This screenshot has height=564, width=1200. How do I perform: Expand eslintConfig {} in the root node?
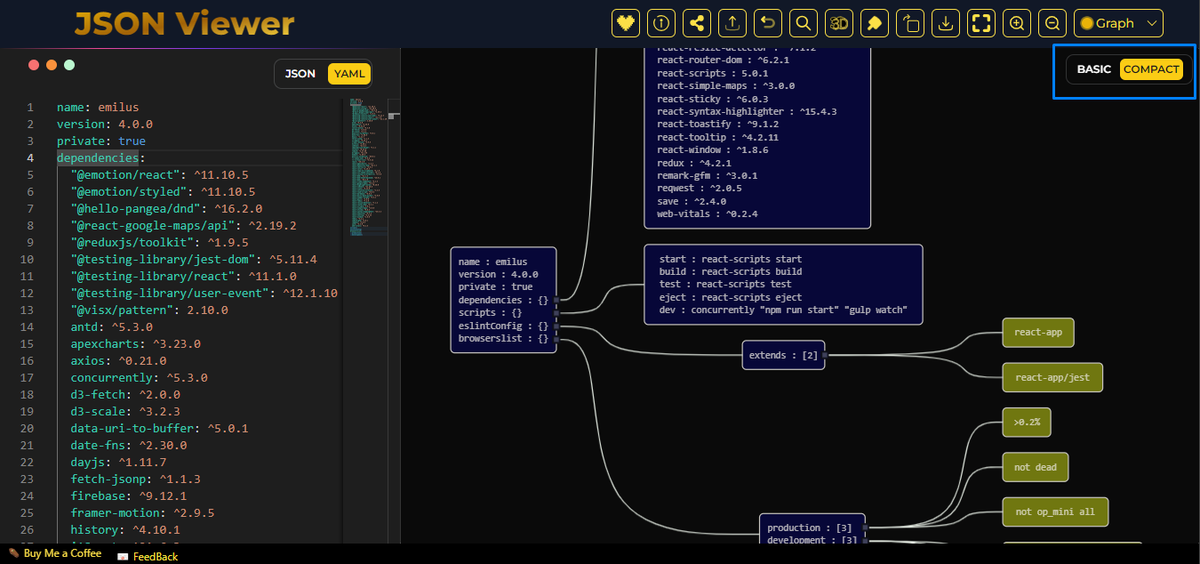point(558,325)
